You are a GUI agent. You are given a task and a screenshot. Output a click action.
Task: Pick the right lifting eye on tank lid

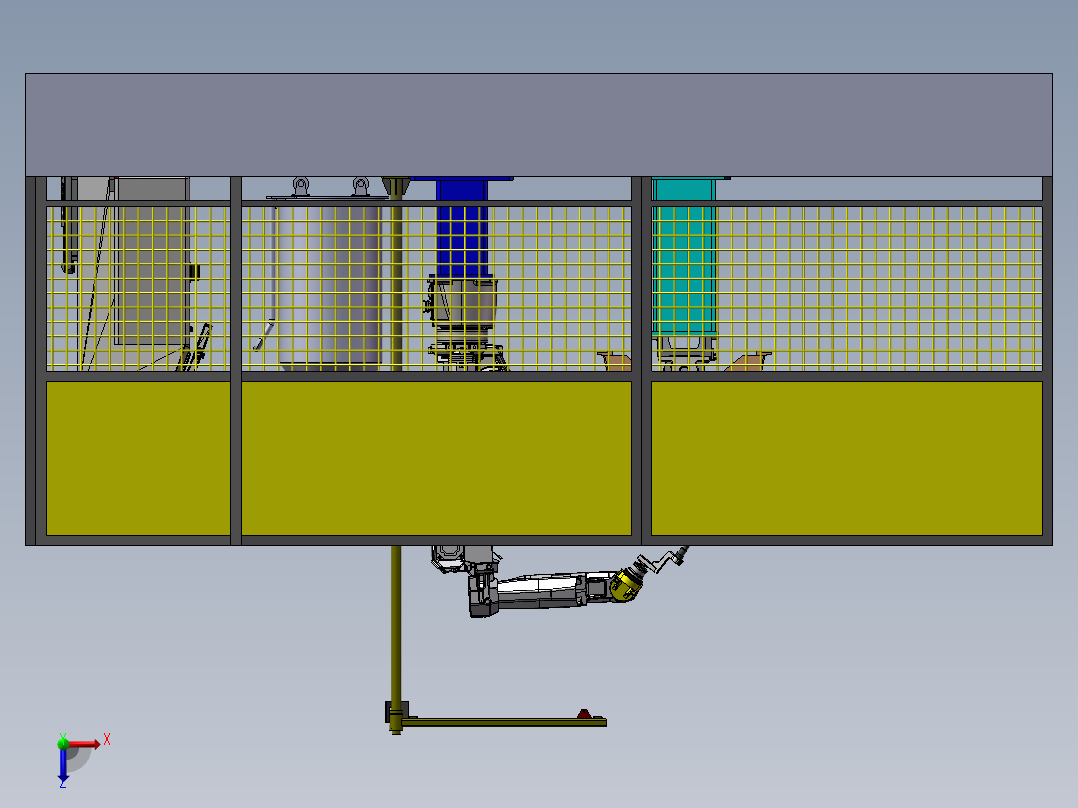coord(361,186)
